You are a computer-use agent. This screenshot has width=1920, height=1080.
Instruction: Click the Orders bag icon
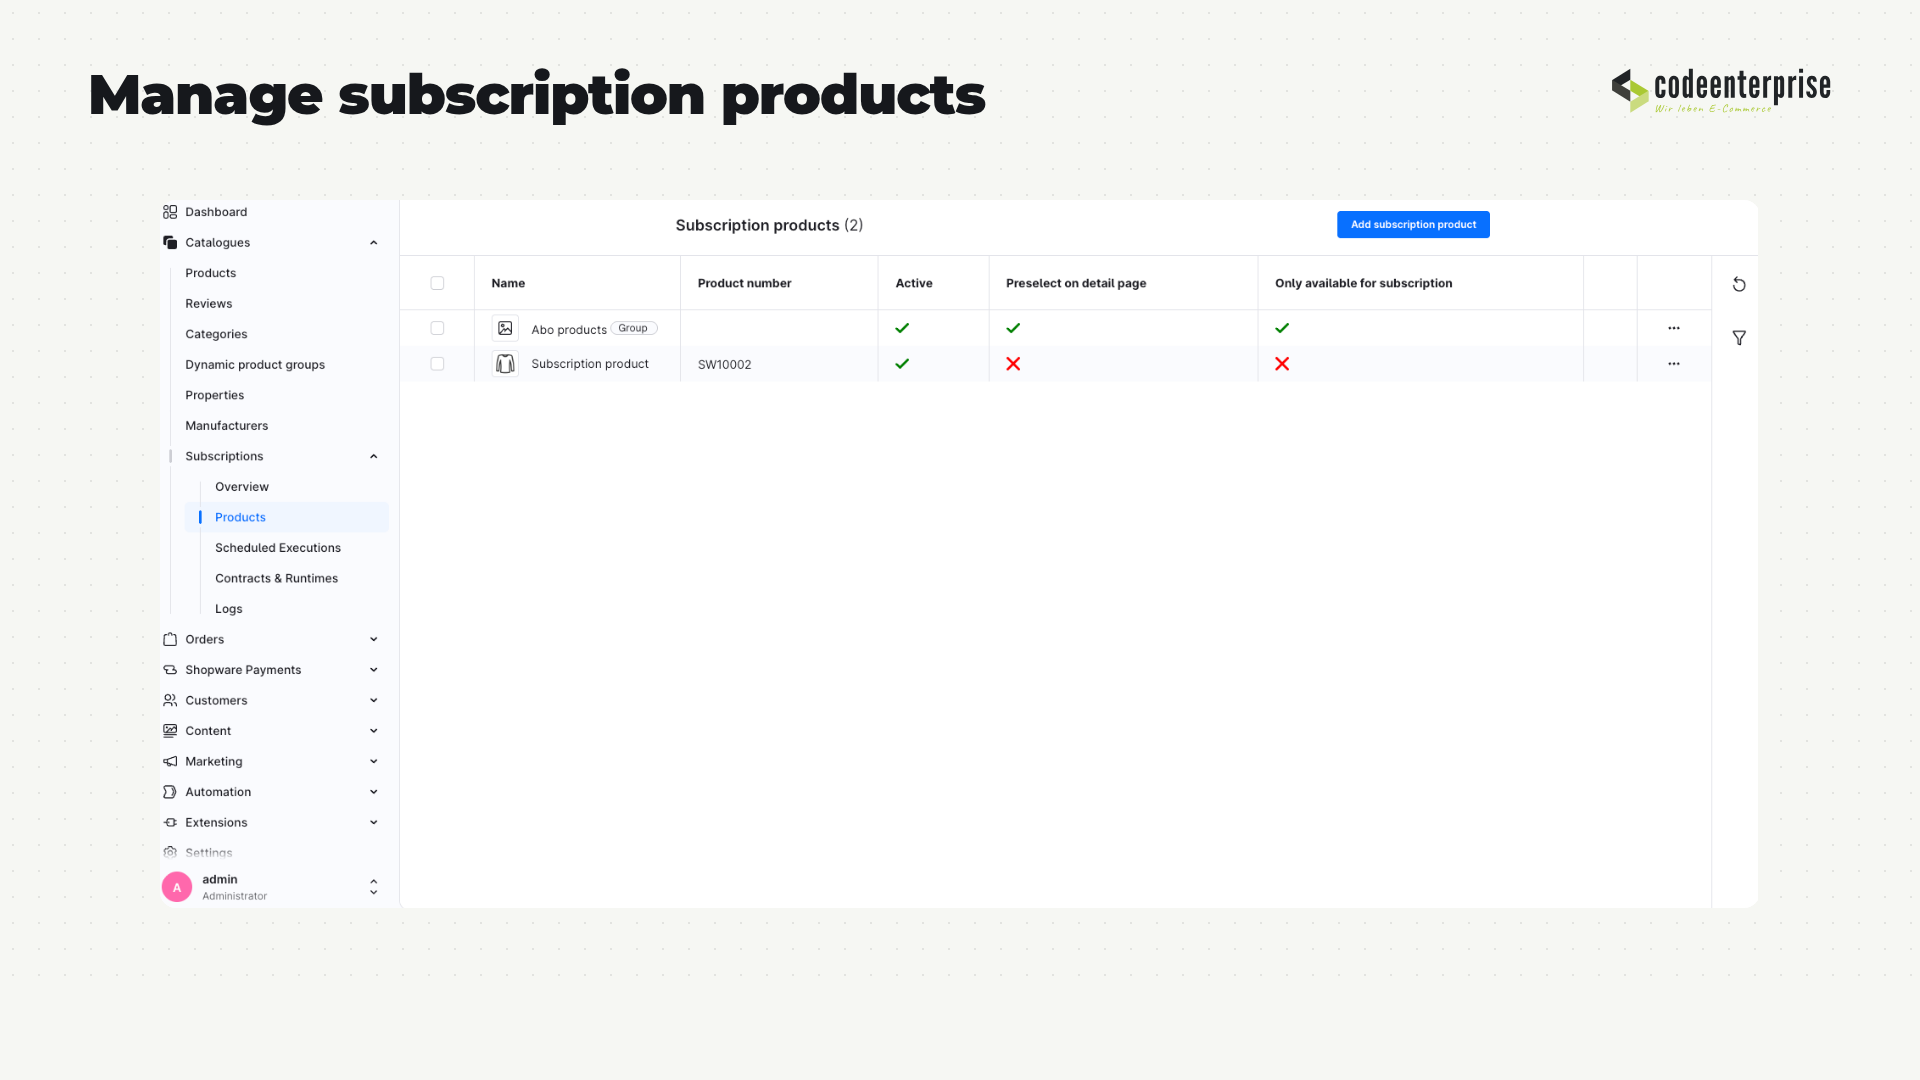pos(170,639)
